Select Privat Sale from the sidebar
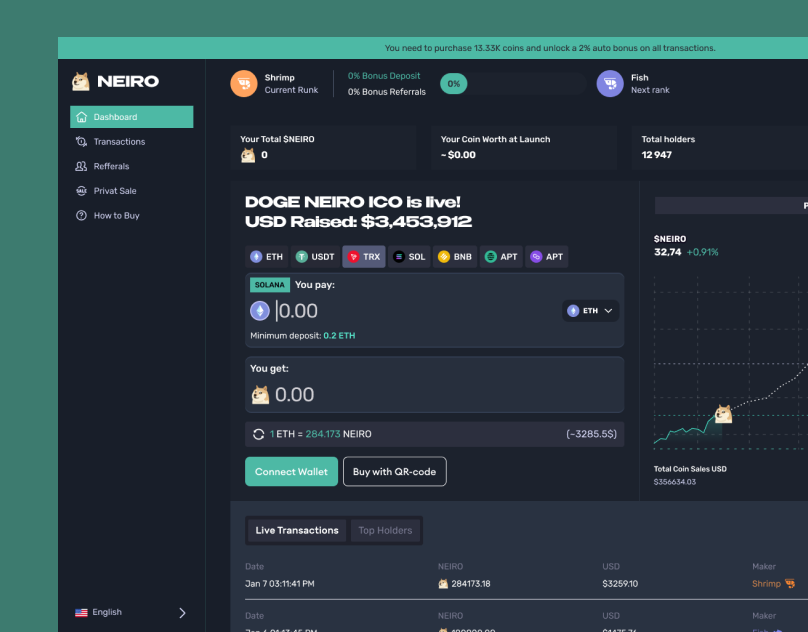The width and height of the screenshot is (808, 632). (106, 191)
